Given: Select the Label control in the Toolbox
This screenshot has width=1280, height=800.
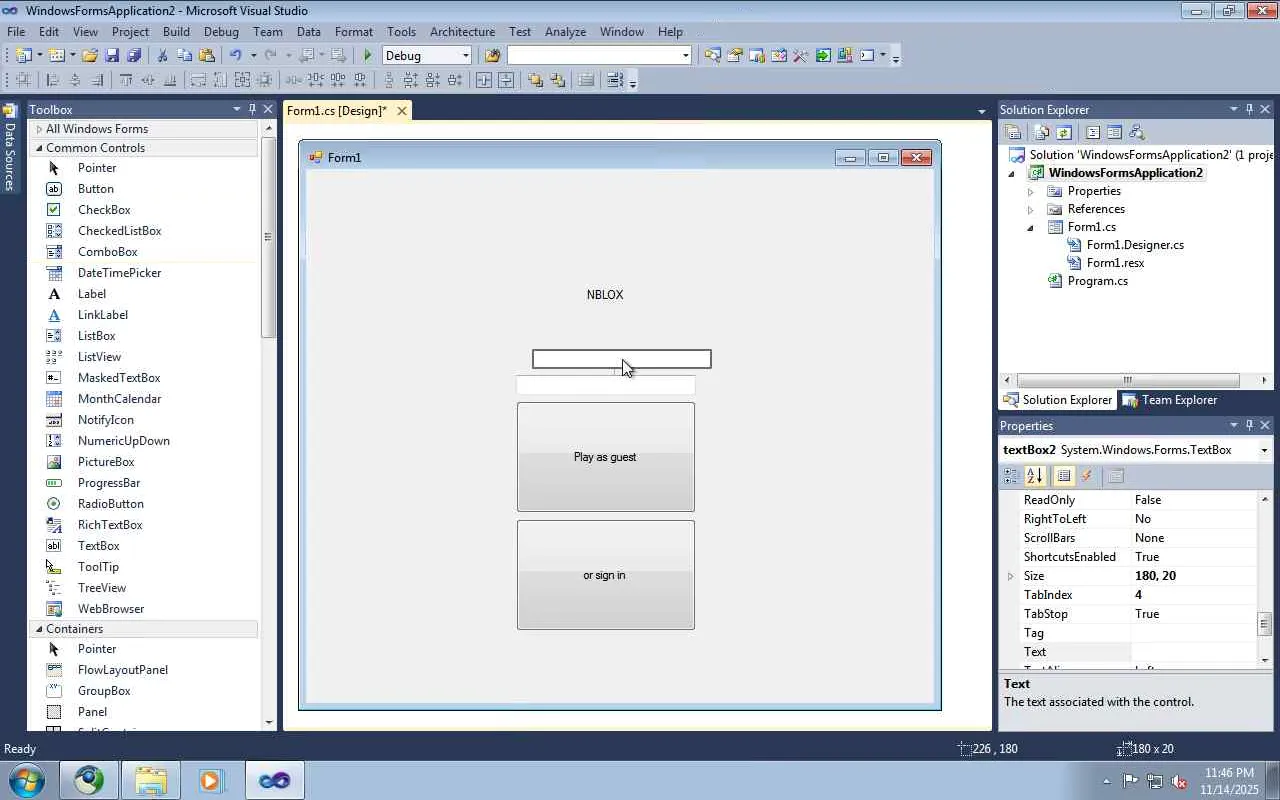Looking at the screenshot, I should coord(92,294).
